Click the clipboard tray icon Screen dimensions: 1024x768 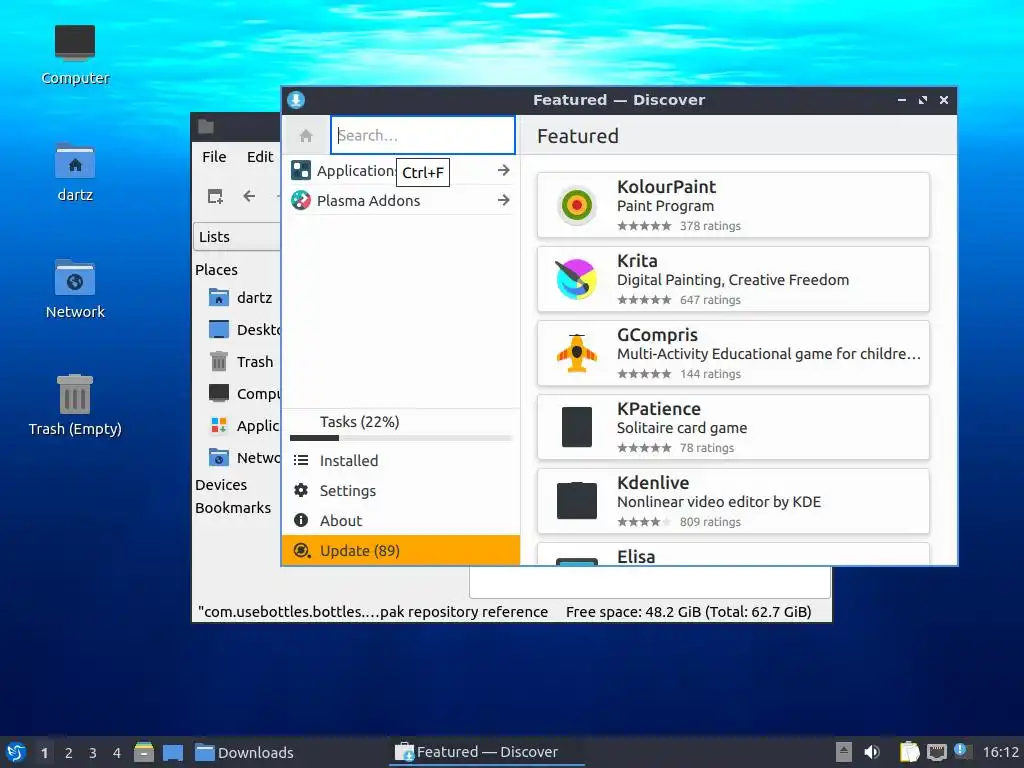pos(909,752)
